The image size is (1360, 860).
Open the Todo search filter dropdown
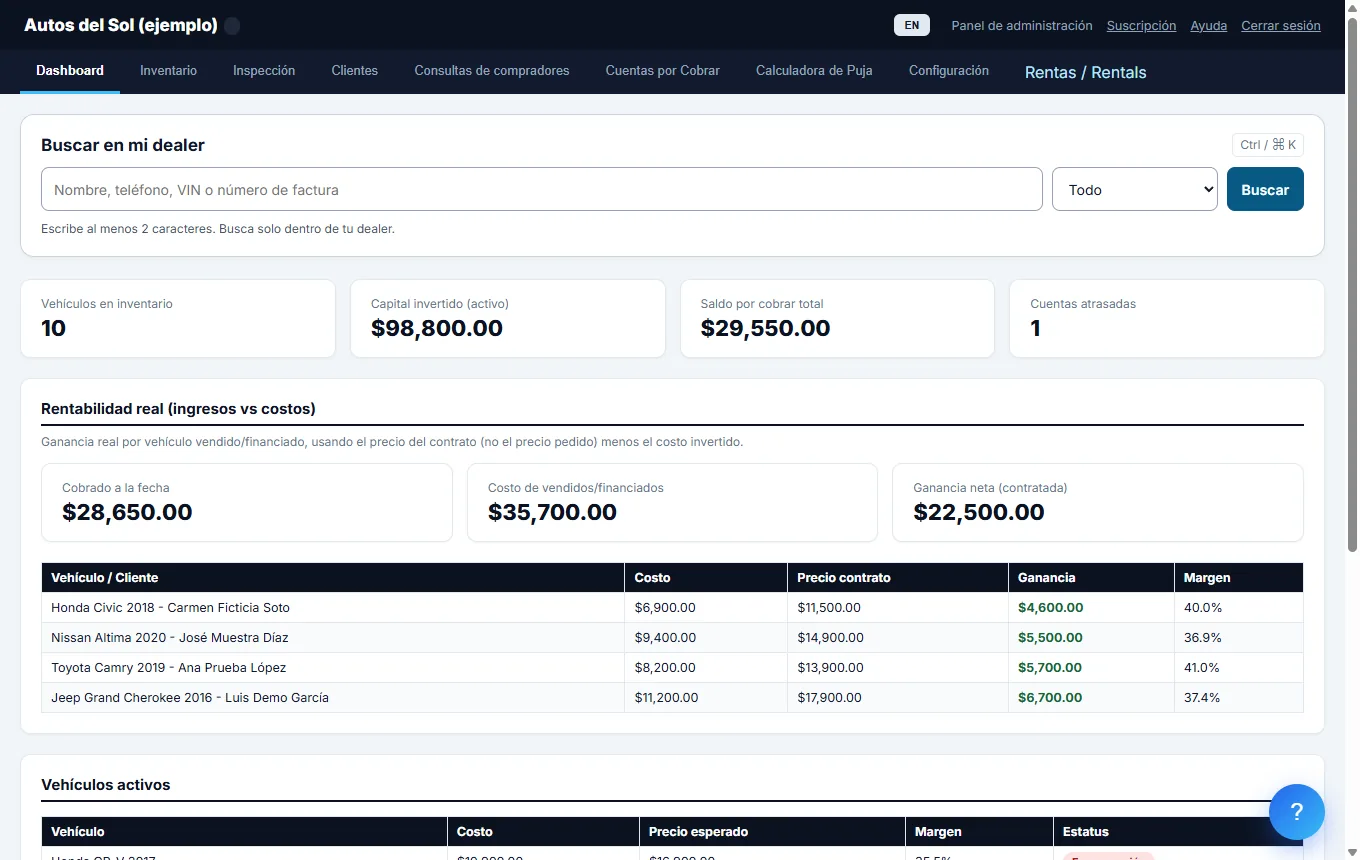click(1135, 189)
